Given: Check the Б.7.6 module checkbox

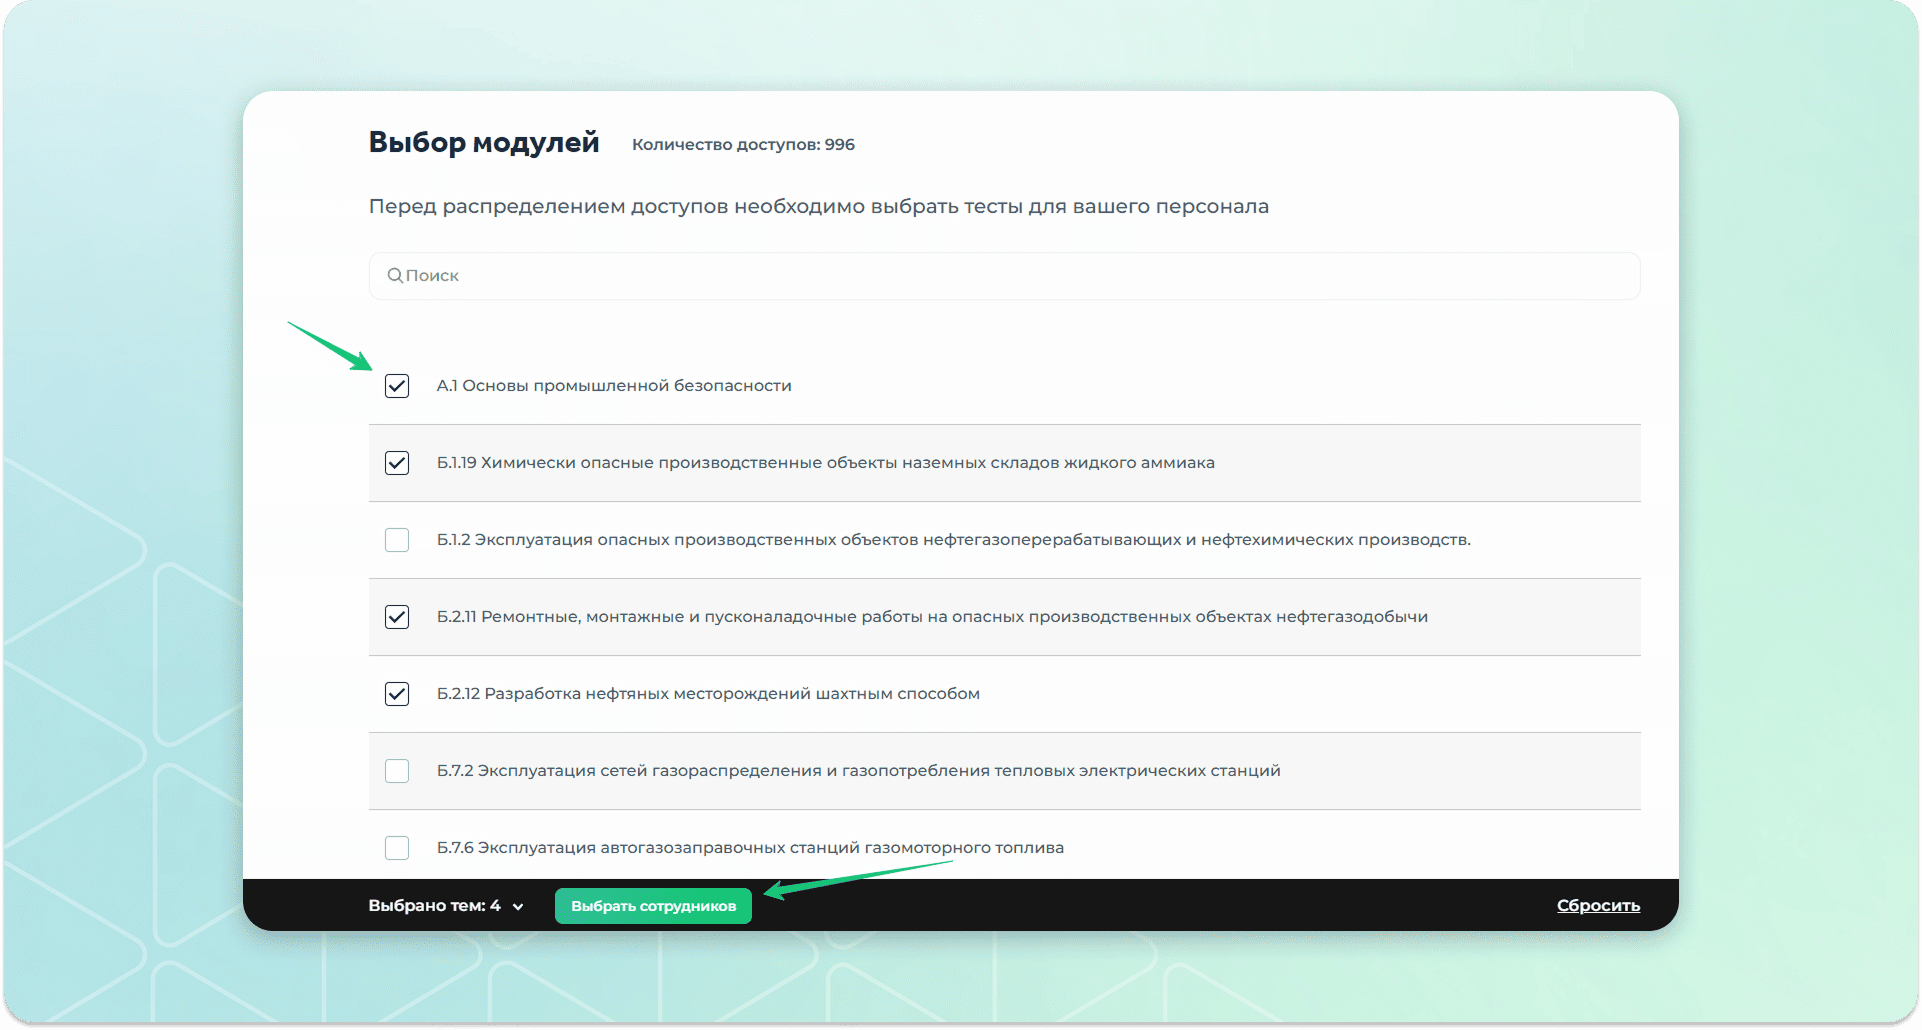Looking at the screenshot, I should point(397,848).
